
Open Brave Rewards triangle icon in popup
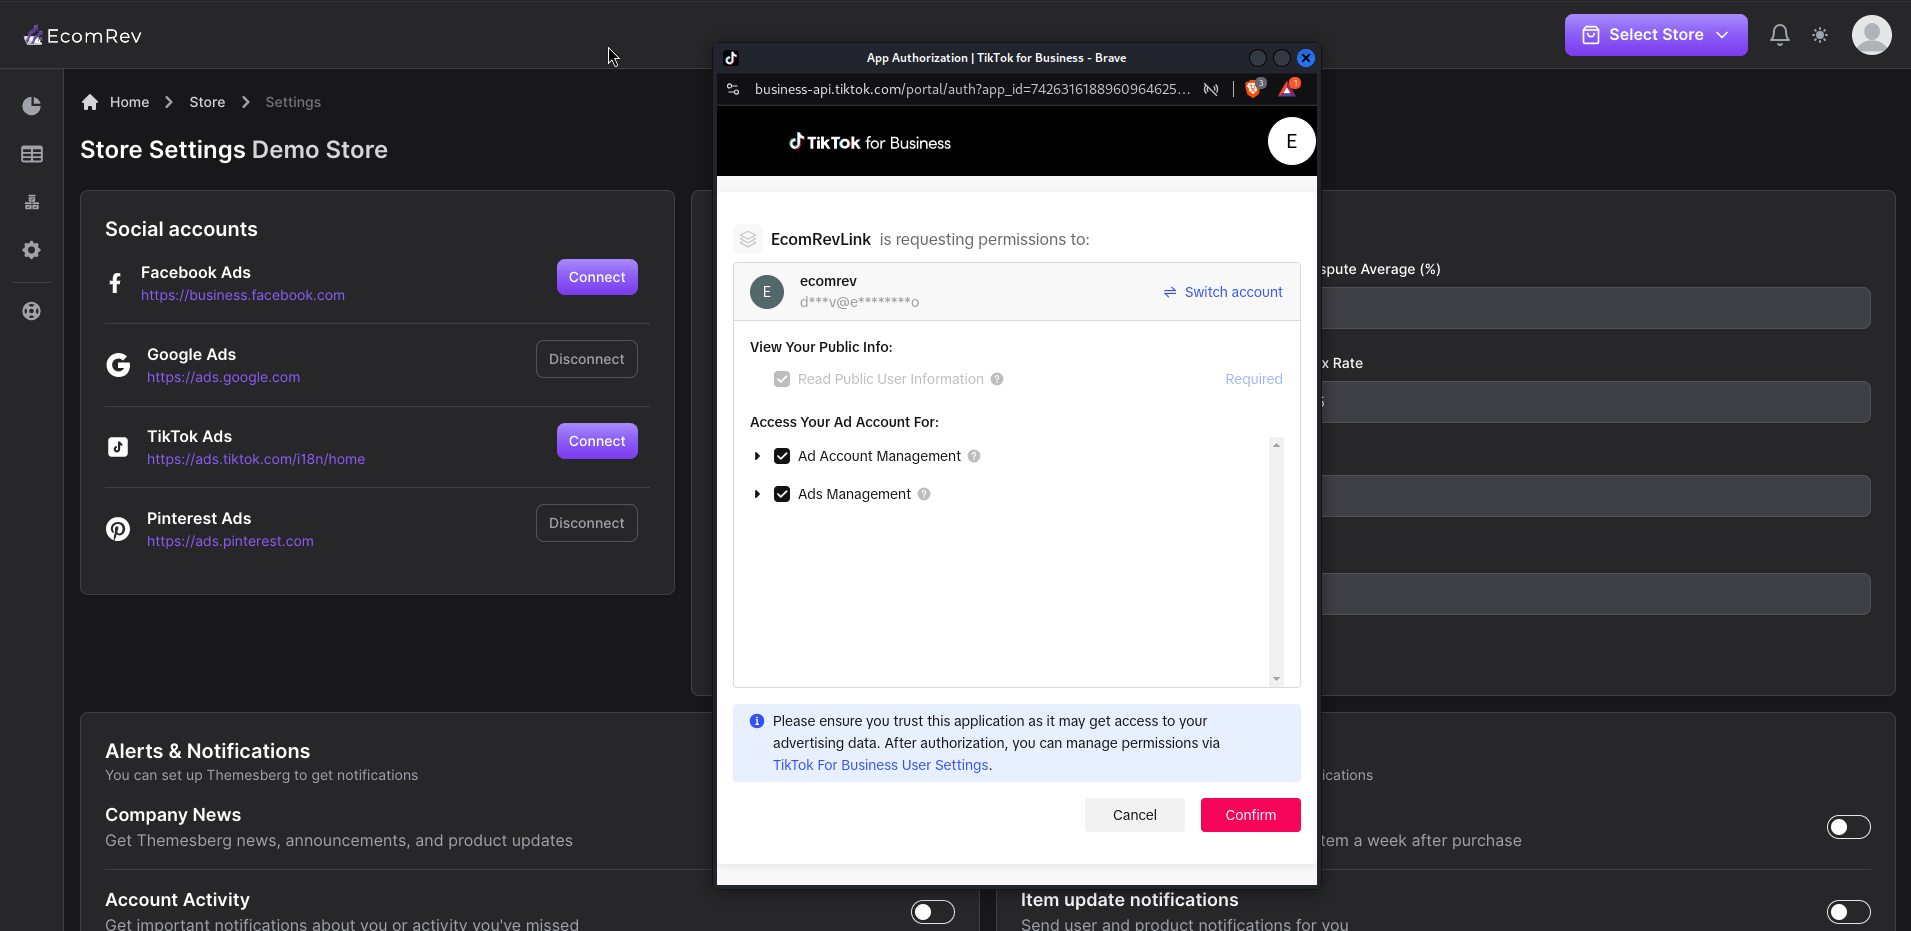1288,89
